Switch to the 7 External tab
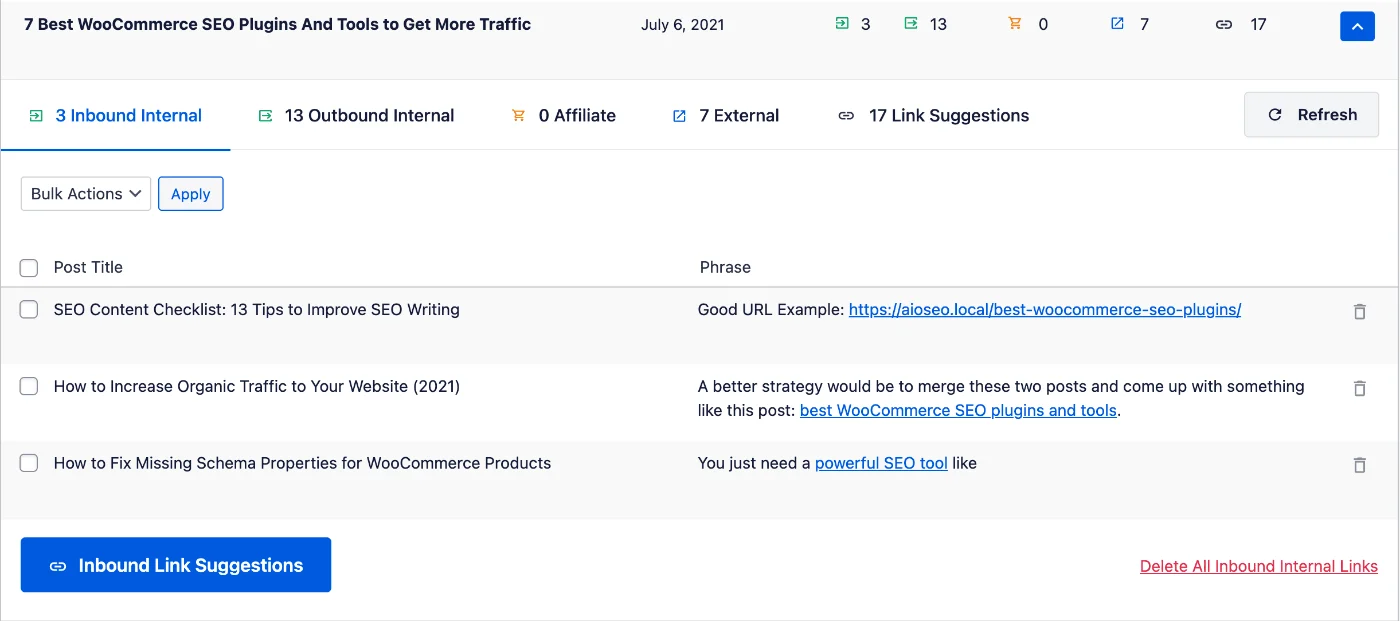This screenshot has width=1400, height=621. tap(726, 116)
